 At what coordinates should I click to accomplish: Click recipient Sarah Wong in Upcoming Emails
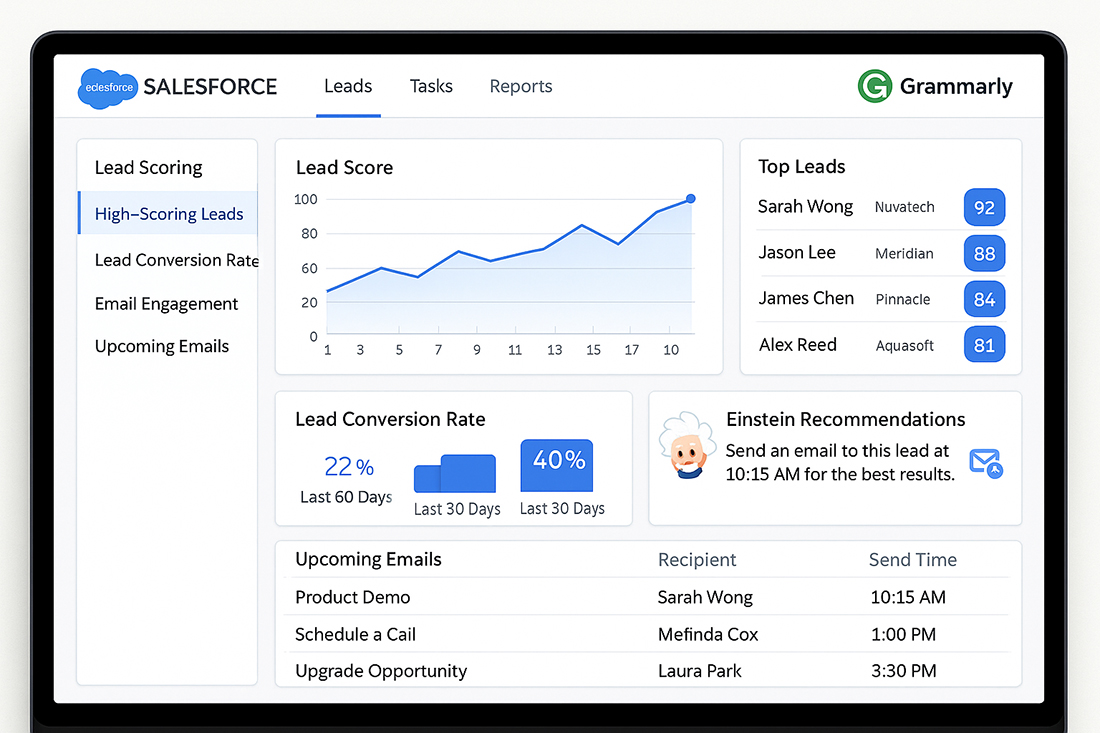coord(705,597)
